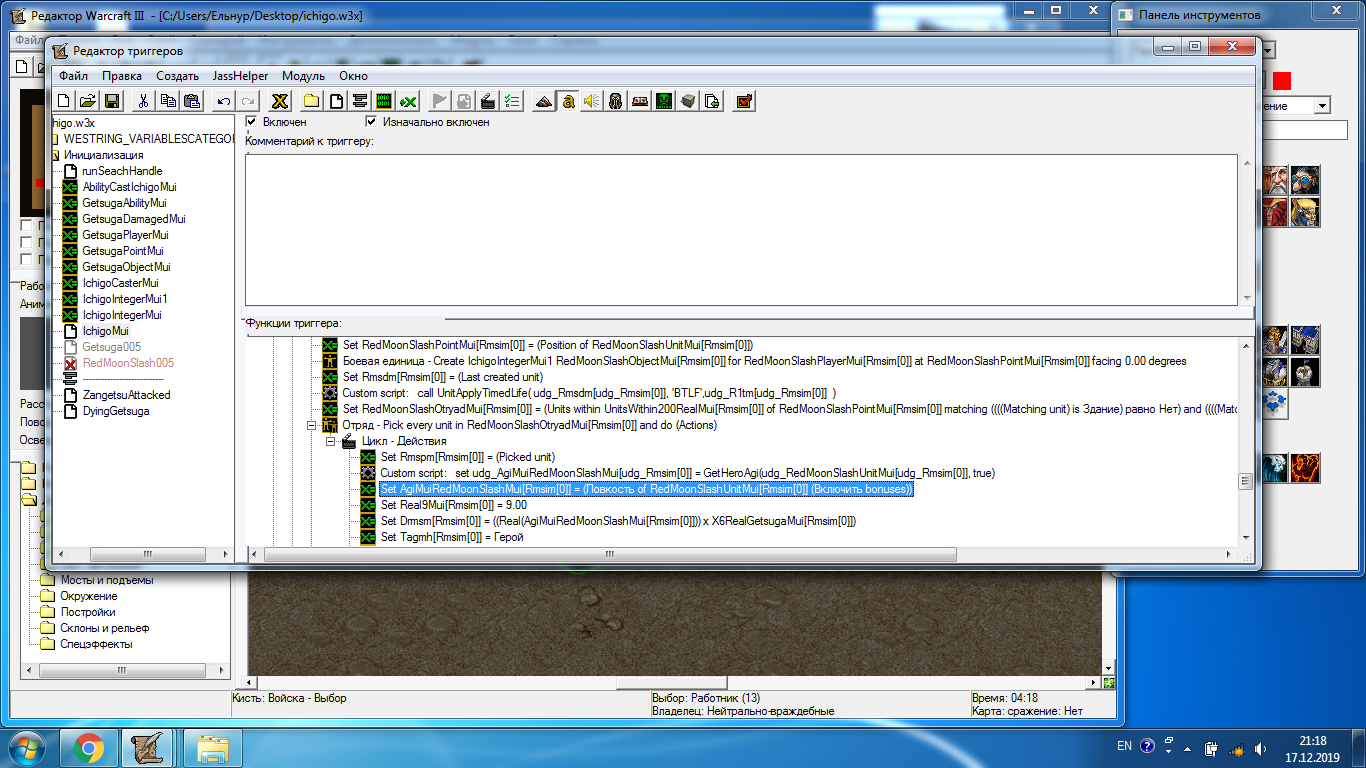Select the Склоны и рельеф folder in main window

point(105,628)
